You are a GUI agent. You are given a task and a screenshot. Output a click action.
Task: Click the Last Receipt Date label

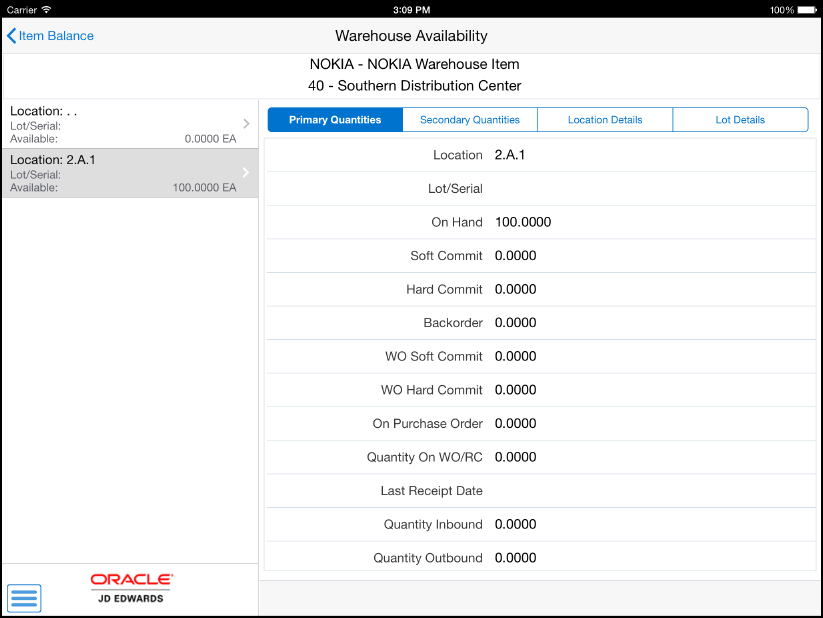point(431,490)
